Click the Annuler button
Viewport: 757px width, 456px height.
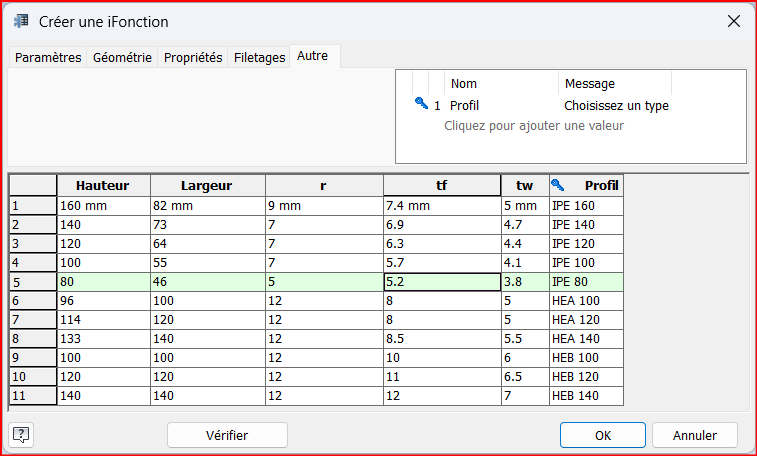694,435
